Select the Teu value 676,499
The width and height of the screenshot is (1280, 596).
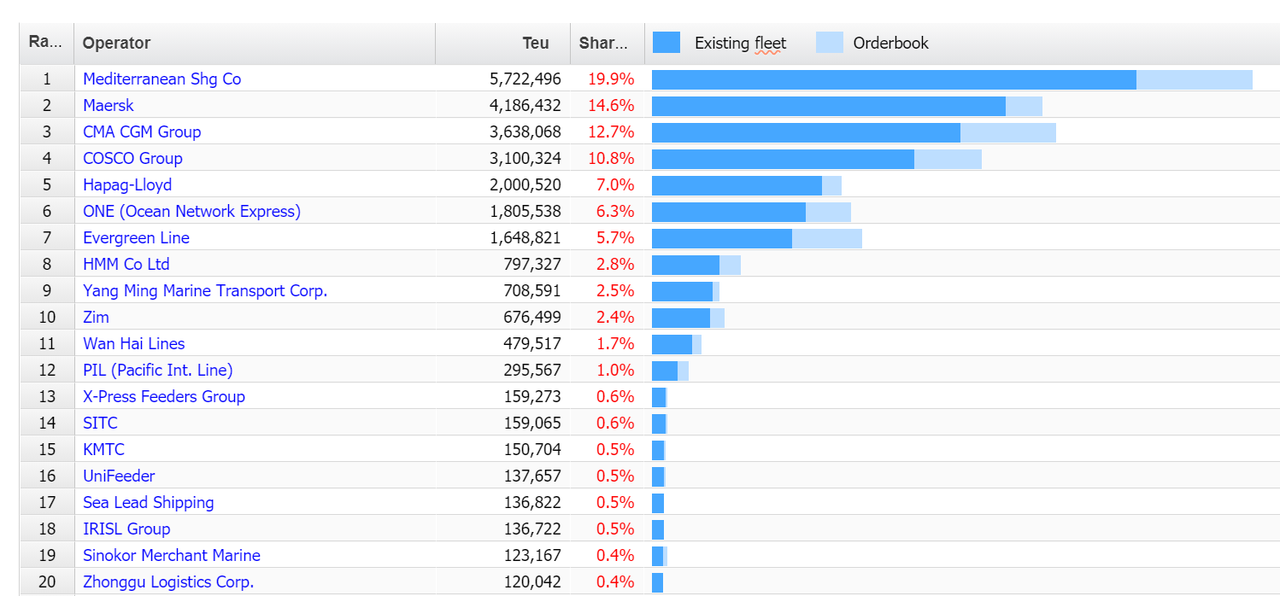532,317
